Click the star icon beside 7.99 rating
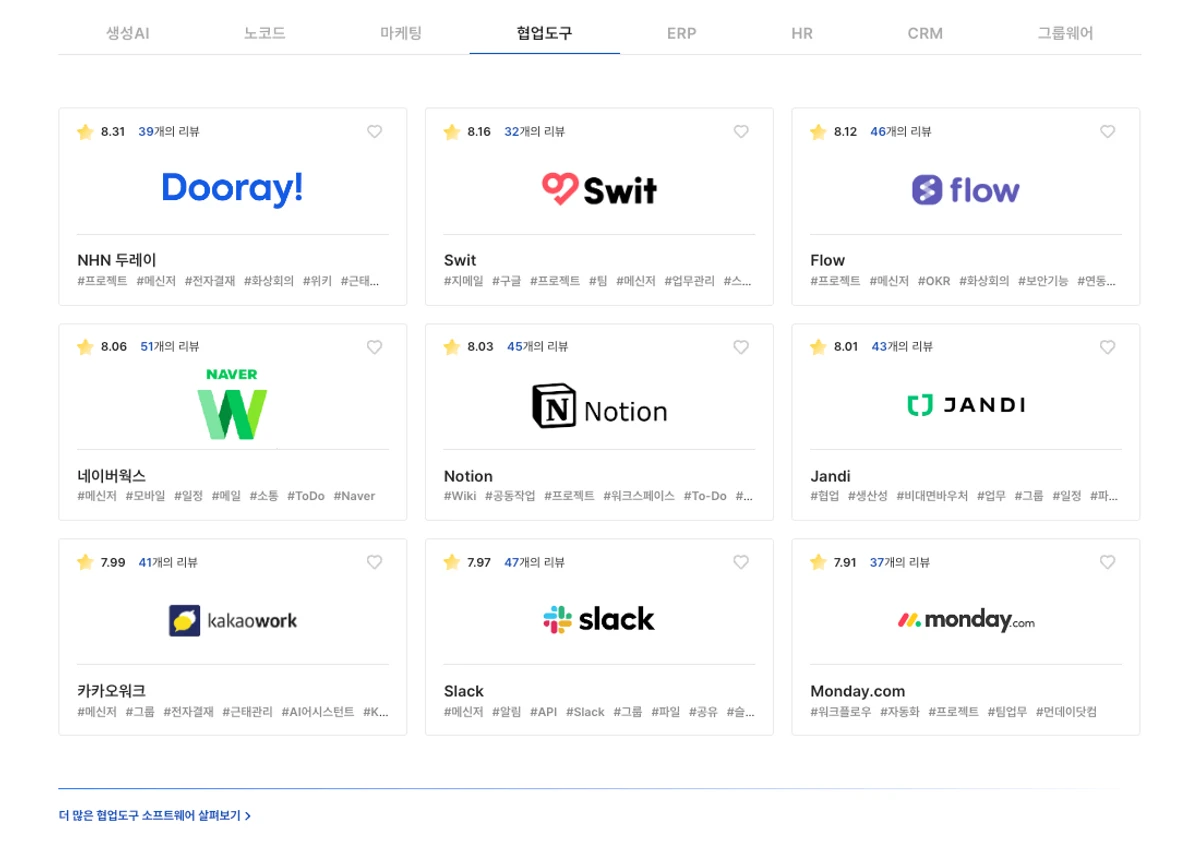The image size is (1200, 843). 85,562
